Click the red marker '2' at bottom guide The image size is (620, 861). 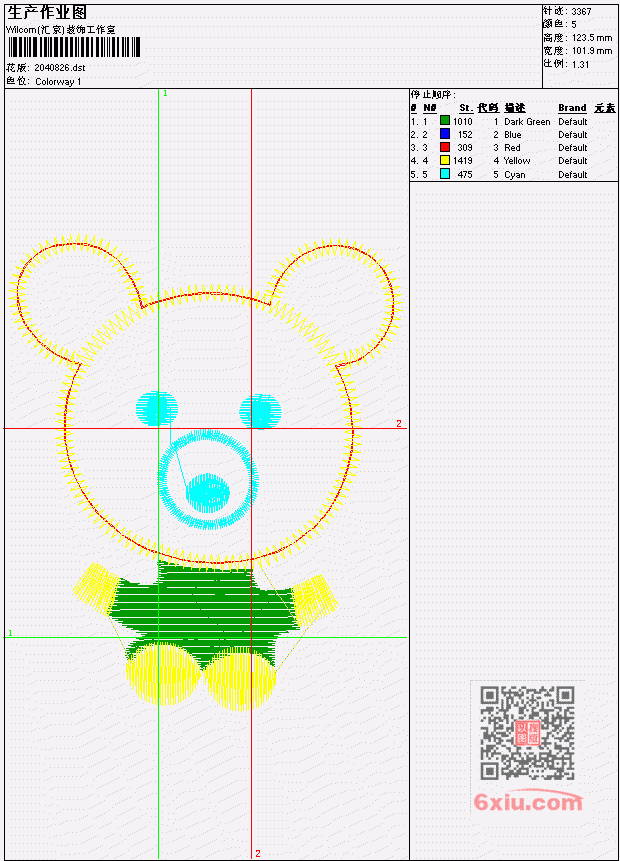pos(258,853)
